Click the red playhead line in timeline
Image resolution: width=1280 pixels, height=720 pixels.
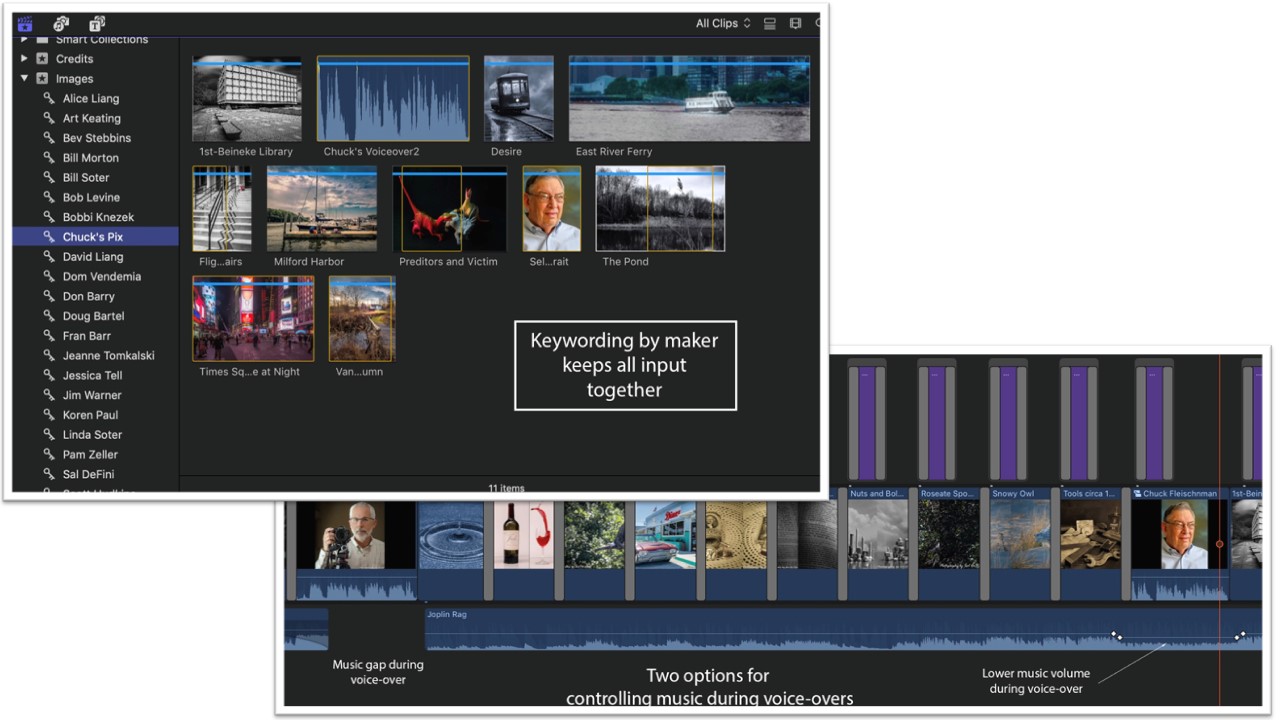click(1220, 530)
